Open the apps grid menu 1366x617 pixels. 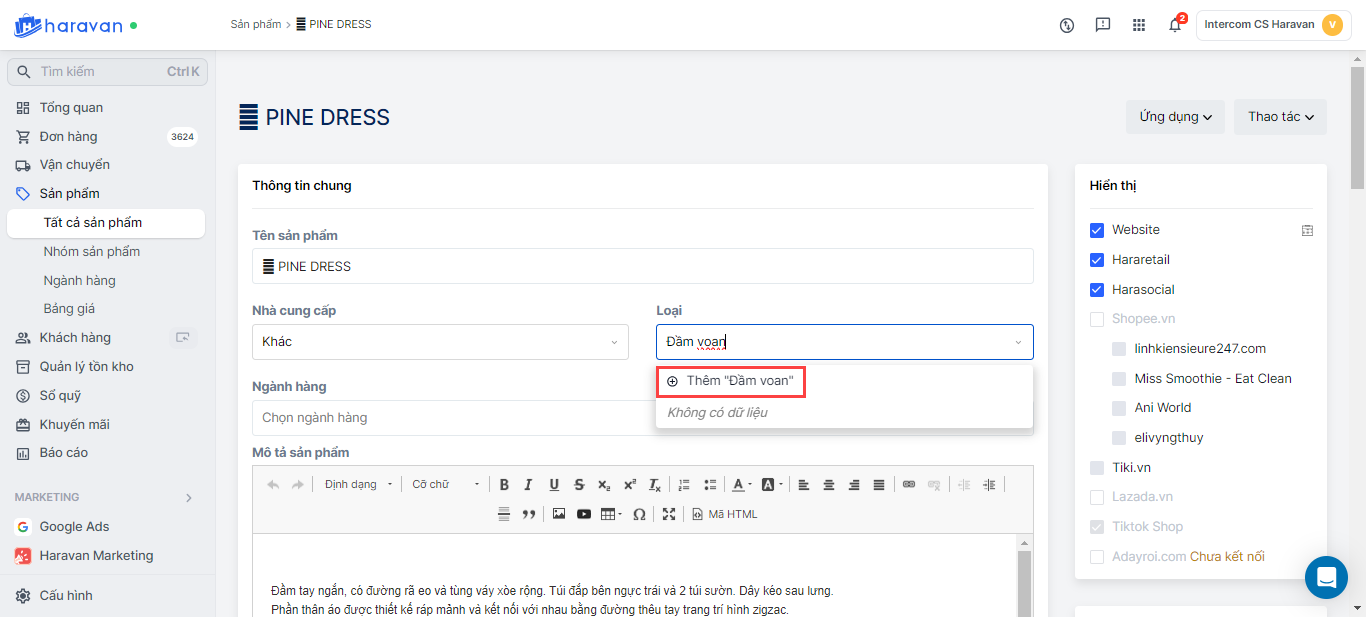1139,25
